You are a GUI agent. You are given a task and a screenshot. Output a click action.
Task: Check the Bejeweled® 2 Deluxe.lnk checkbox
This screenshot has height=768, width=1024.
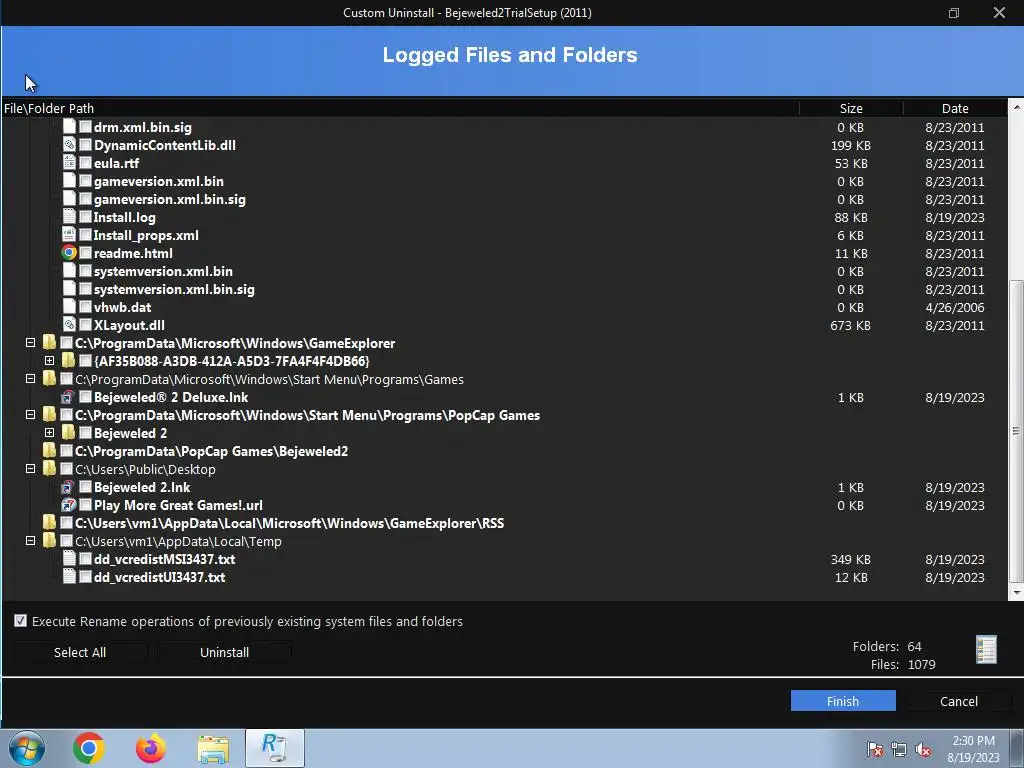click(86, 396)
